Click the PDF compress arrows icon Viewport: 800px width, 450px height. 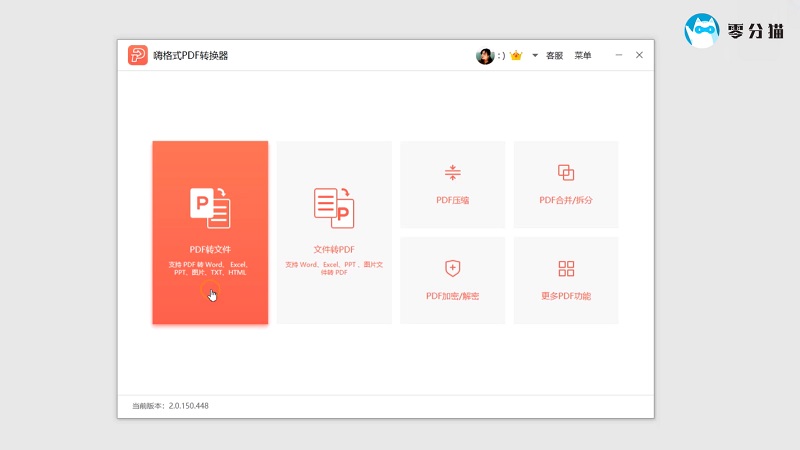(x=453, y=172)
